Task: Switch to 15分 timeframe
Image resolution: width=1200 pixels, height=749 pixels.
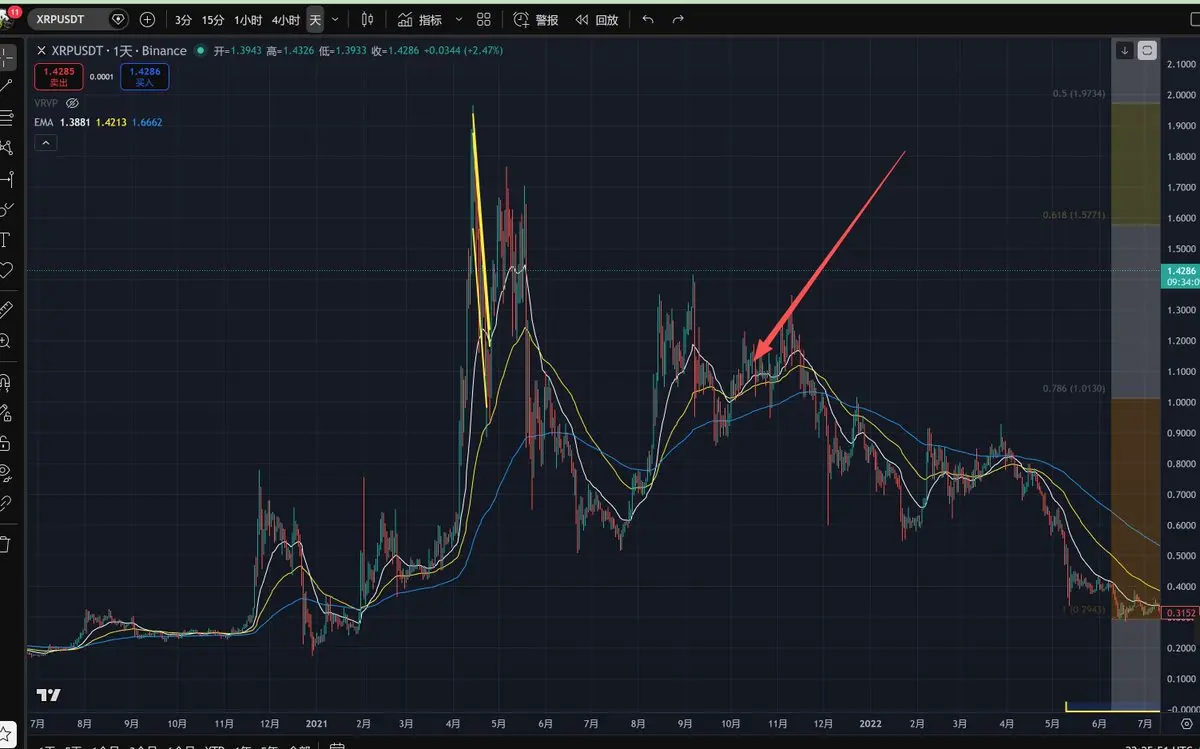Action: pyautogui.click(x=213, y=20)
